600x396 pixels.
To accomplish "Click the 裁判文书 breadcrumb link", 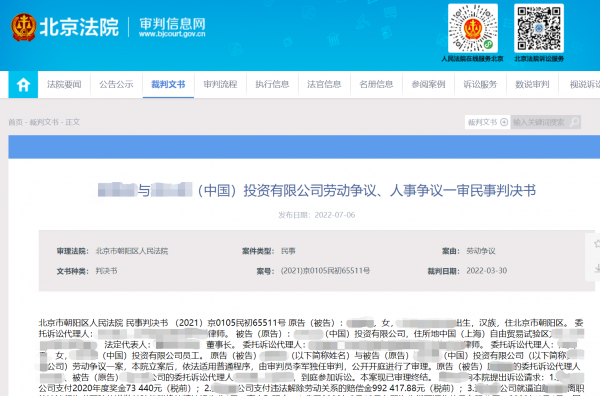I will point(44,122).
